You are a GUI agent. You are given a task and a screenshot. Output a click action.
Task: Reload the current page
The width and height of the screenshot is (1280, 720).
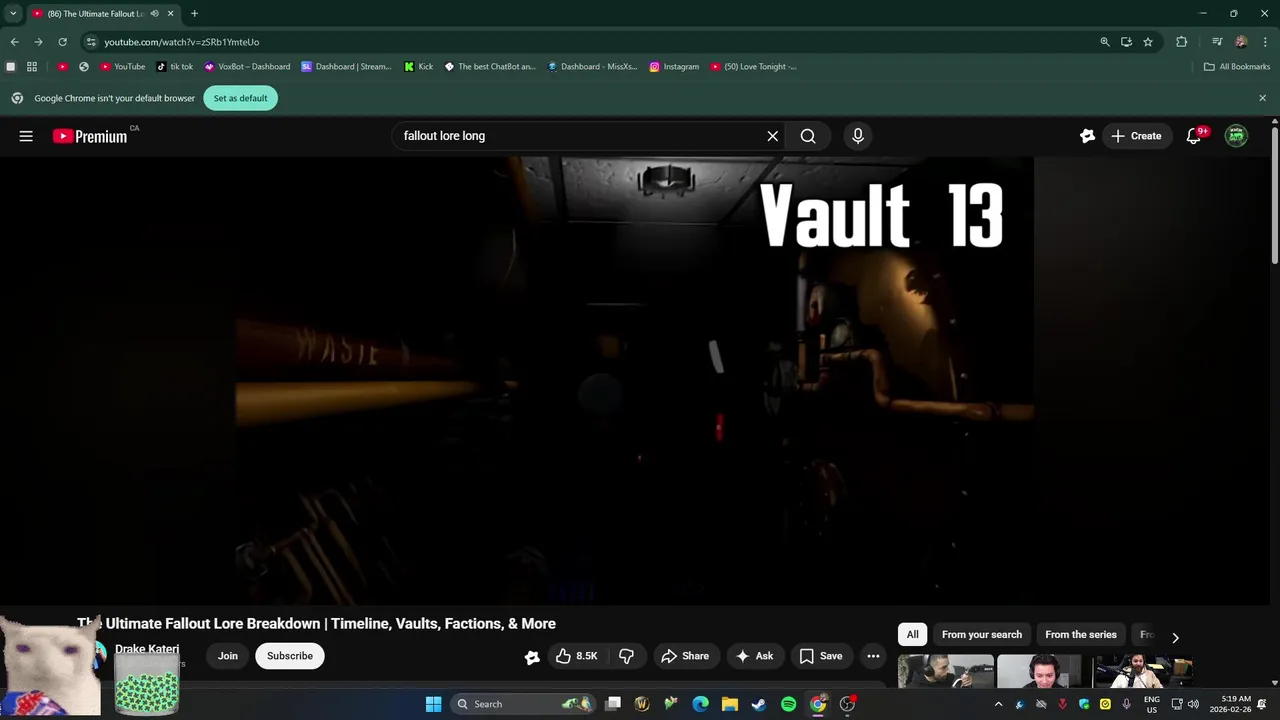(62, 42)
